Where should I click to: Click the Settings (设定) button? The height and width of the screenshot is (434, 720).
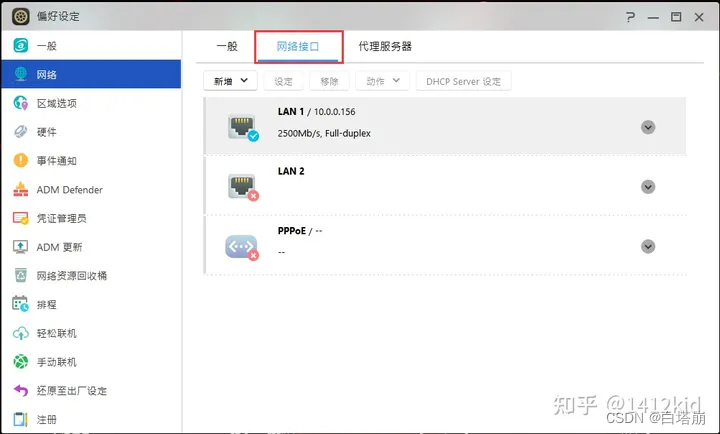pos(283,81)
